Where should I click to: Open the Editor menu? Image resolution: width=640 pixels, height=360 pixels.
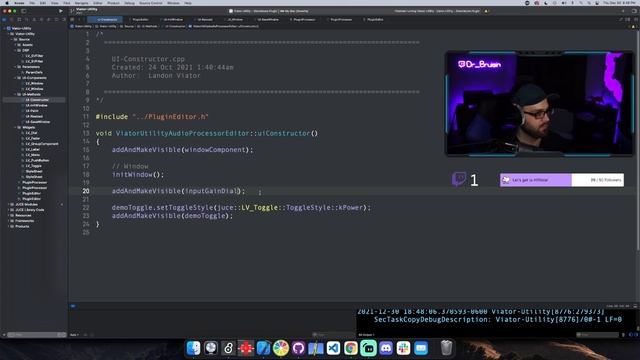pos(98,3)
